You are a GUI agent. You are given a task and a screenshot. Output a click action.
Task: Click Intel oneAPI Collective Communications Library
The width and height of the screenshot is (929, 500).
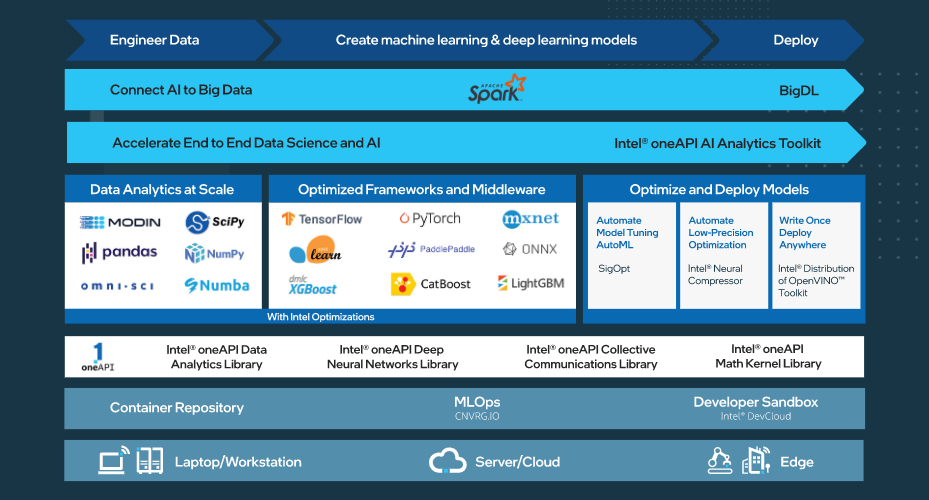pos(591,357)
